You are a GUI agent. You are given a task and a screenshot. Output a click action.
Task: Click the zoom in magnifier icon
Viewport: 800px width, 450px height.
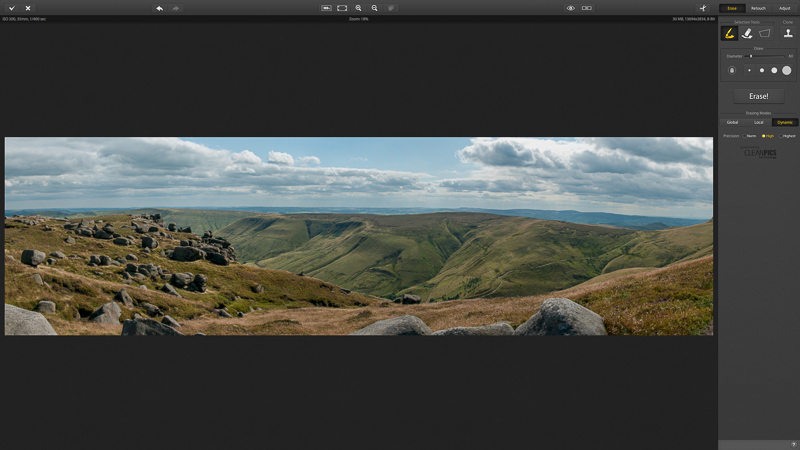tap(358, 8)
